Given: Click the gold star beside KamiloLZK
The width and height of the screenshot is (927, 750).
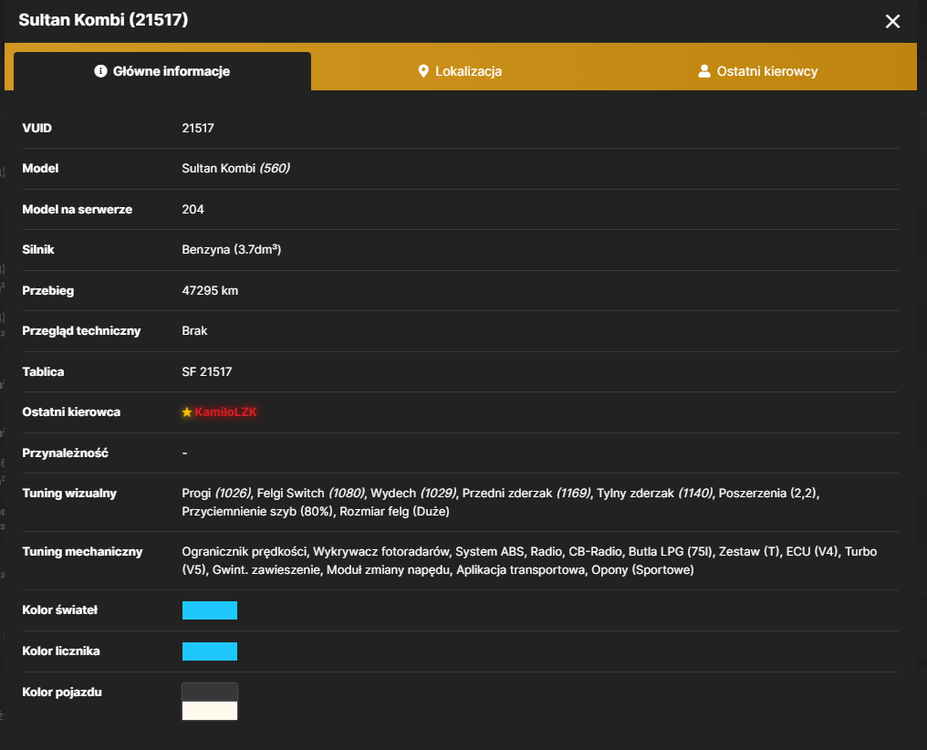Looking at the screenshot, I should pos(187,413).
